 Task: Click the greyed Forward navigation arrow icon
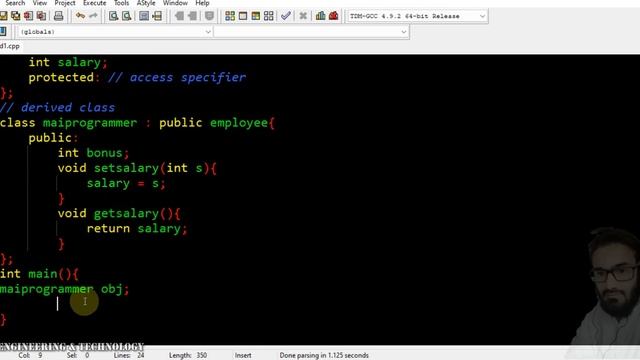[192, 16]
